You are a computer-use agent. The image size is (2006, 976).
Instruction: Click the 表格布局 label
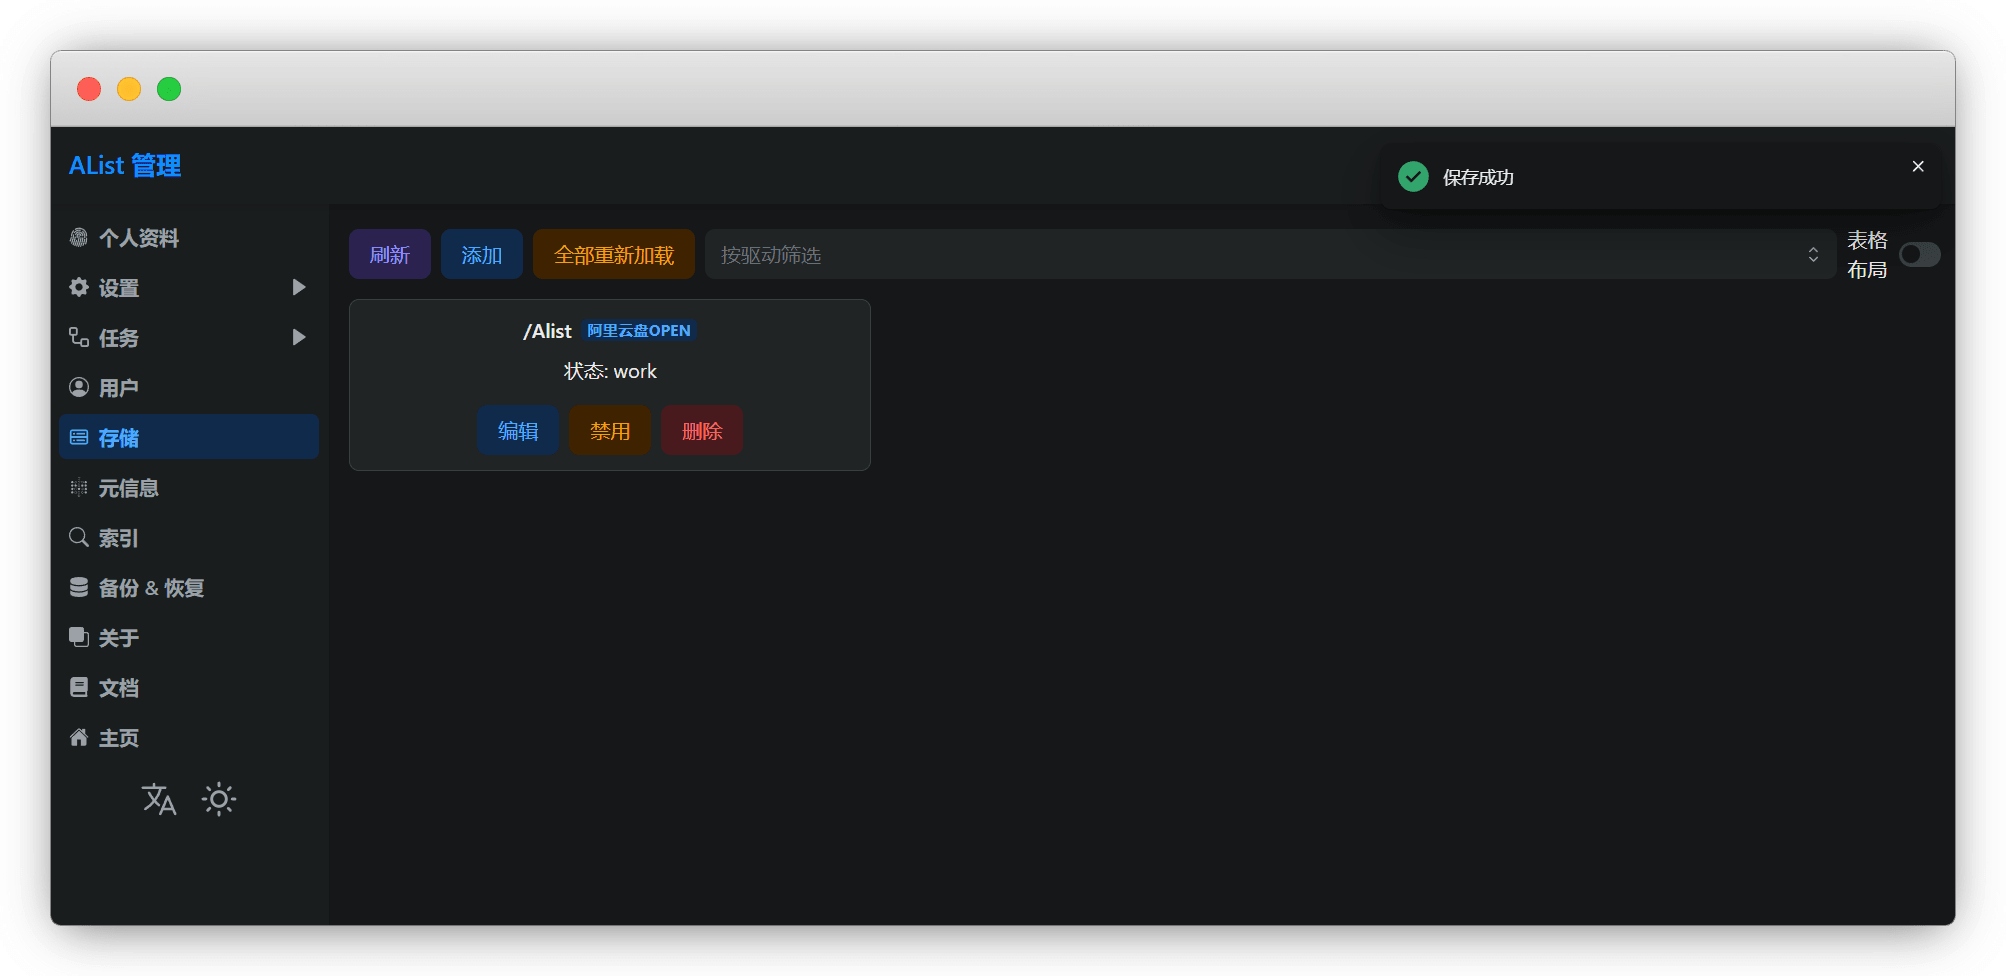tap(1867, 255)
